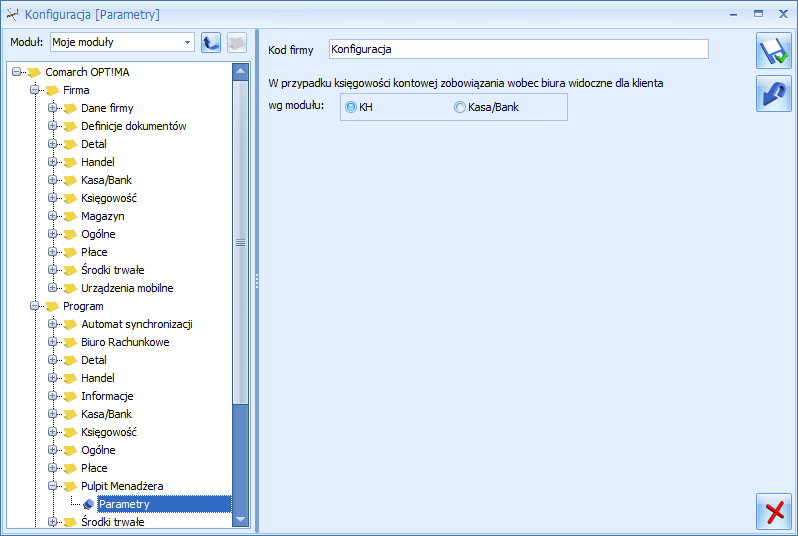This screenshot has width=798, height=536.
Task: Select Detal under Firma
Action: (94, 144)
